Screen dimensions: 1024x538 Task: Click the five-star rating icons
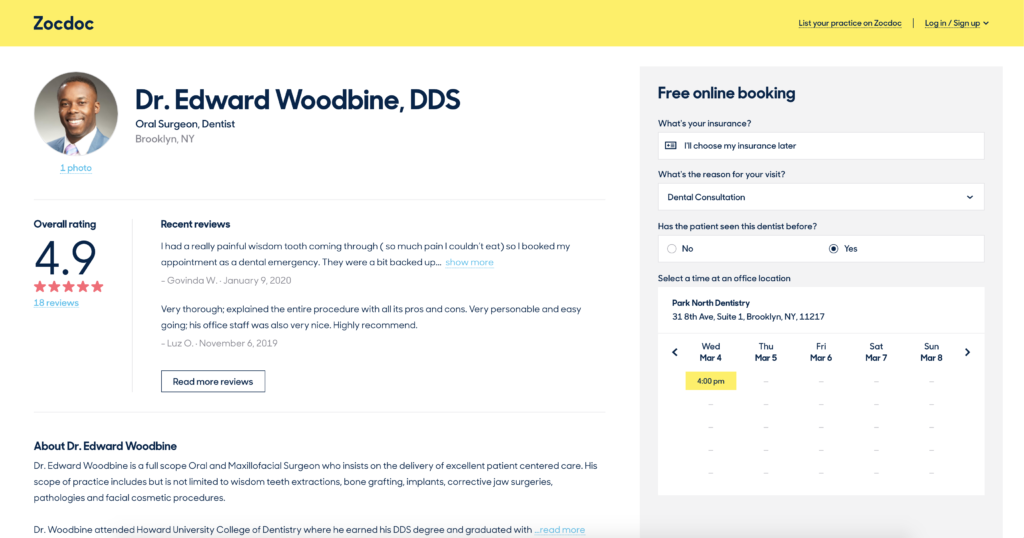click(69, 287)
